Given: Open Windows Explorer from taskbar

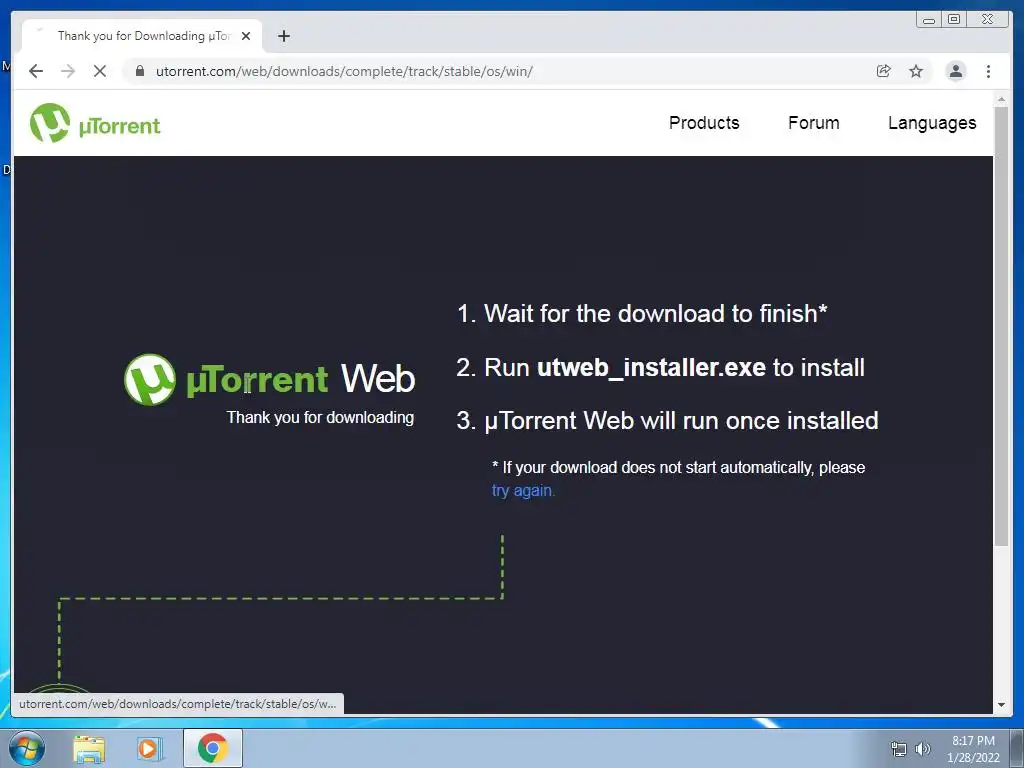Looking at the screenshot, I should pyautogui.click(x=89, y=749).
